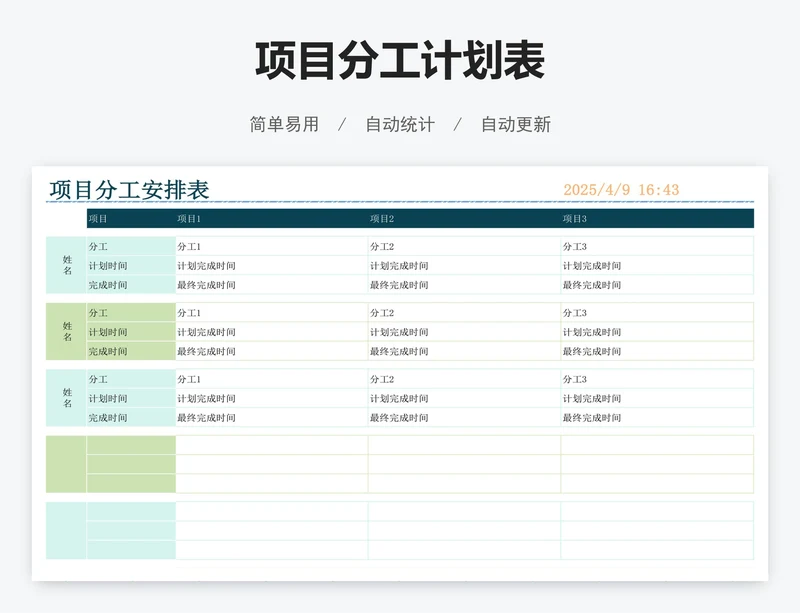Click 计划完成时间 under 项目2 in the green block
Image resolution: width=800 pixels, height=613 pixels.
399,332
